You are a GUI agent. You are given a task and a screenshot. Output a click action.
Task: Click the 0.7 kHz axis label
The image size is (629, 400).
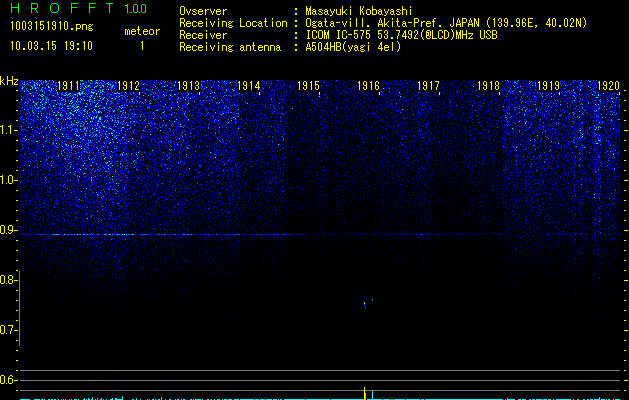[8, 330]
